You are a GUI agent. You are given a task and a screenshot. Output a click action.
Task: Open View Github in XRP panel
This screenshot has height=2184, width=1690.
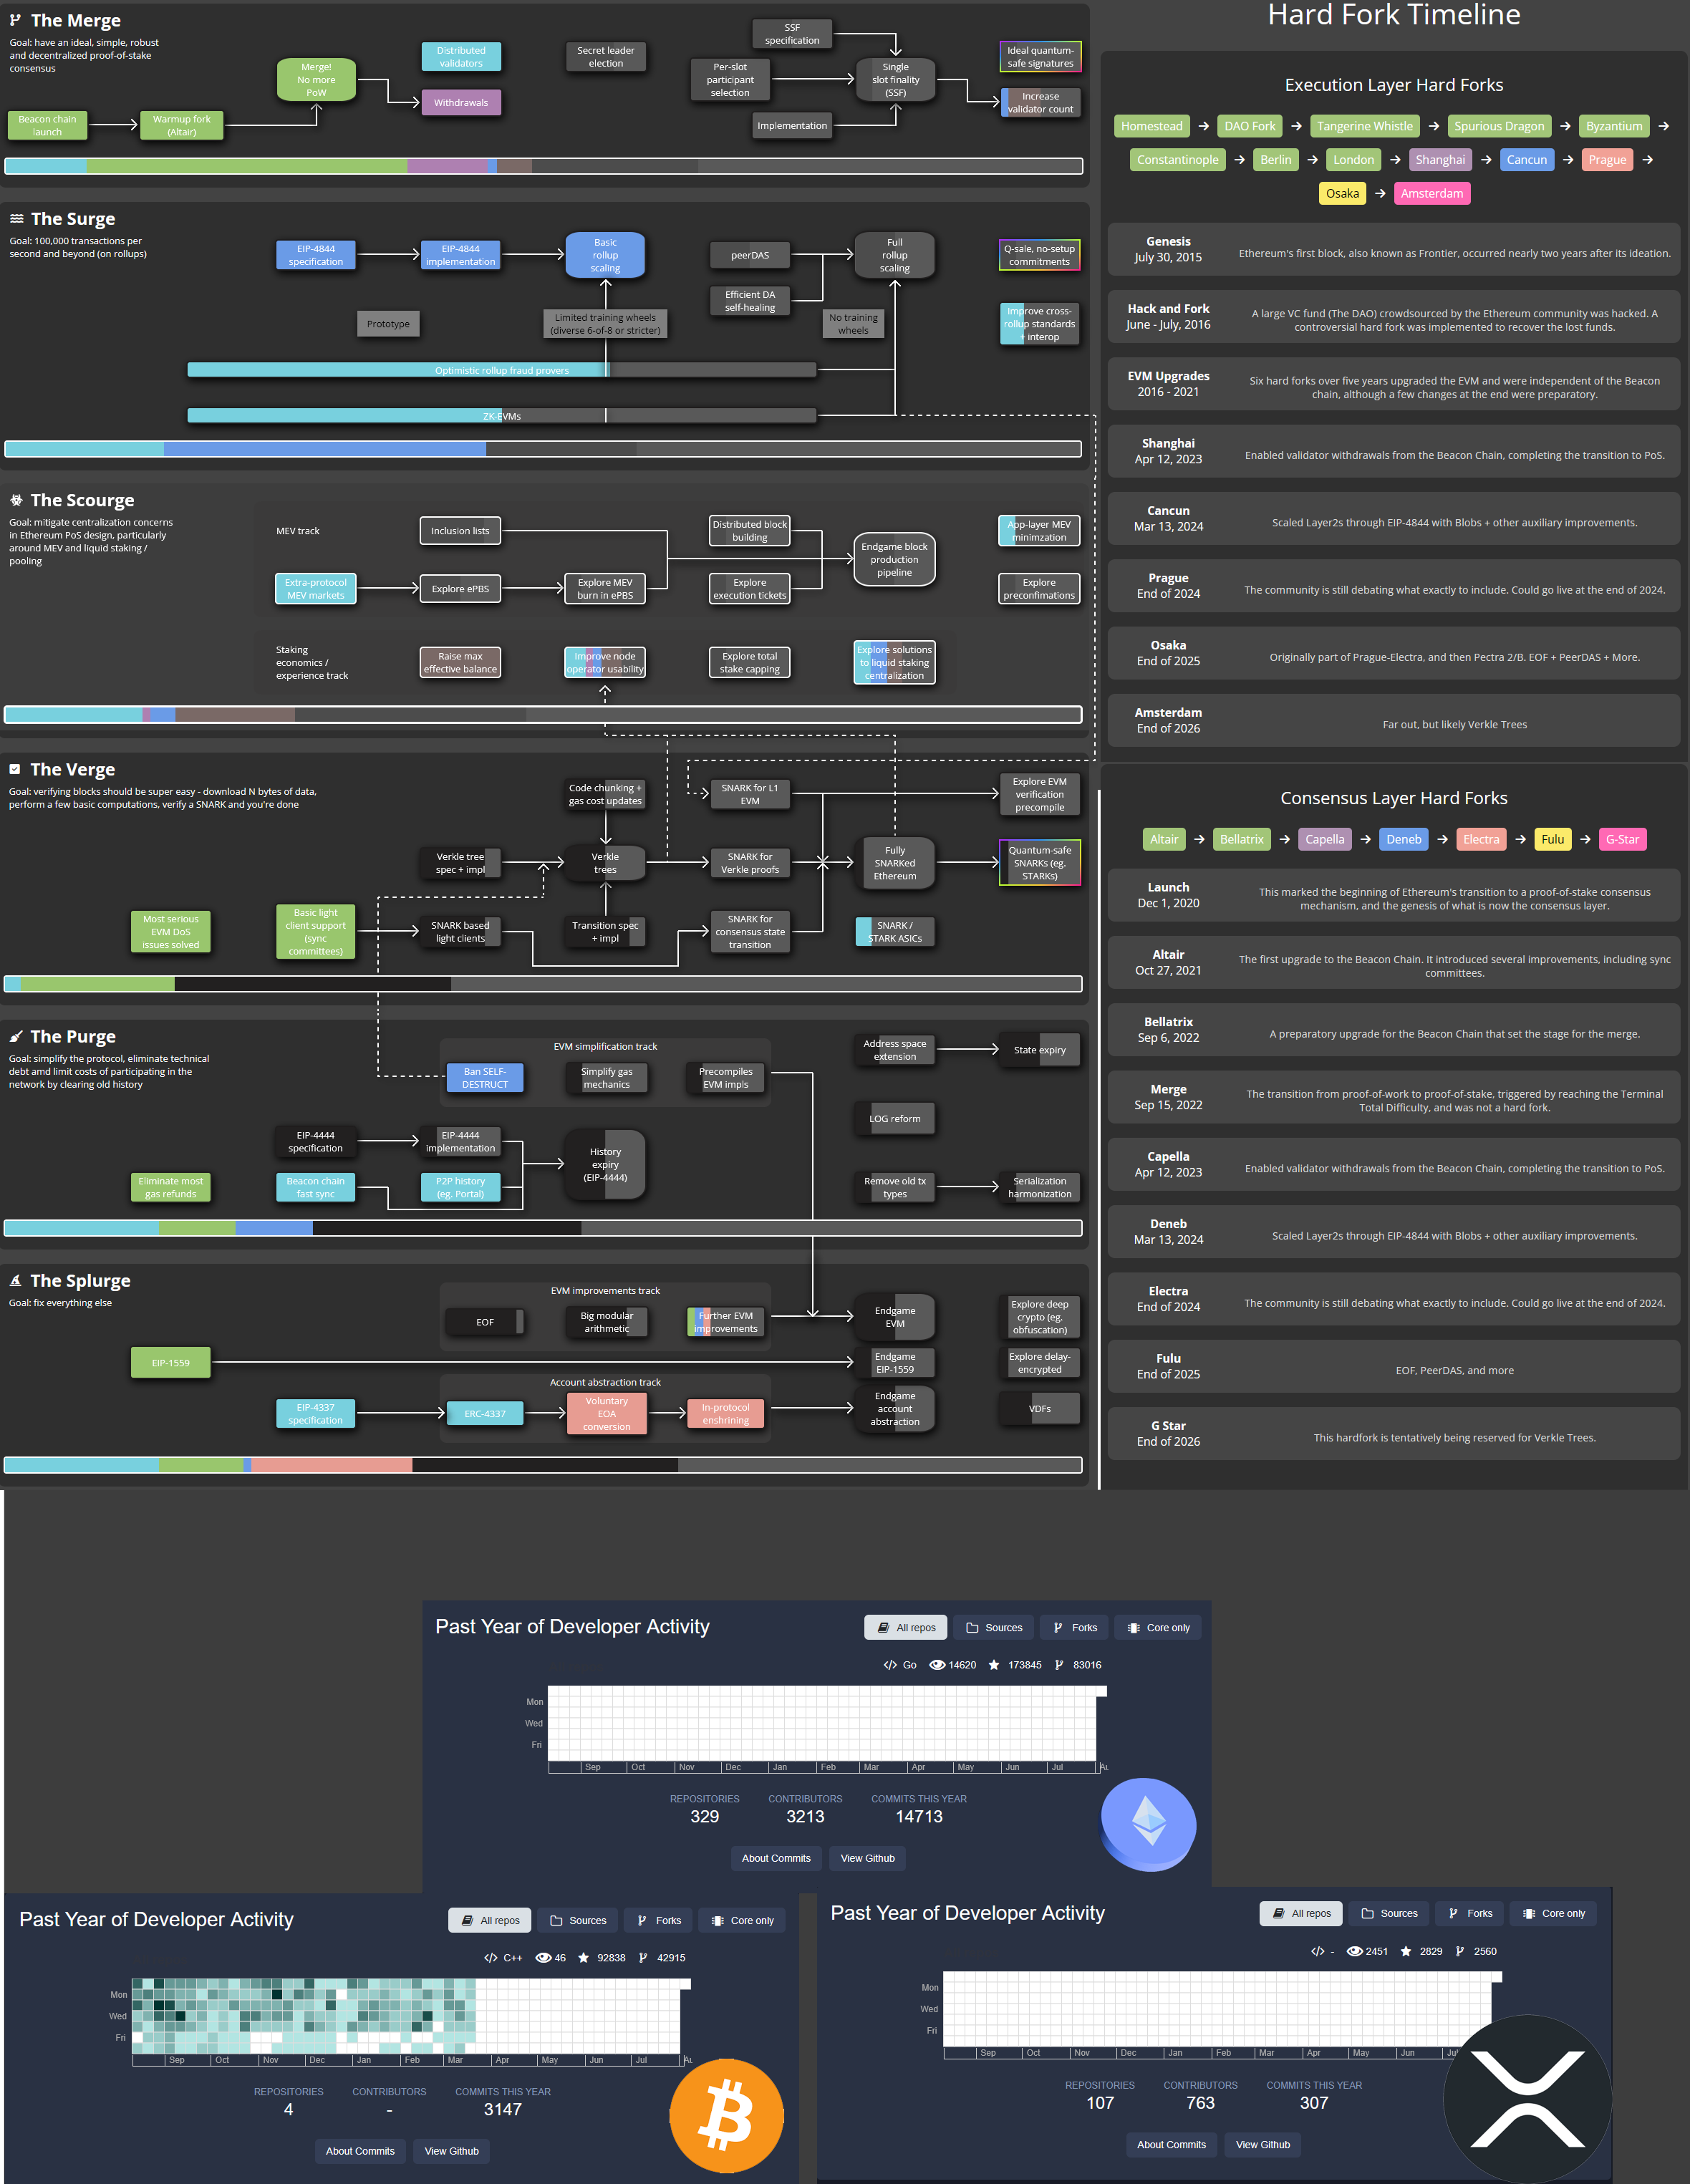coord(1262,2144)
